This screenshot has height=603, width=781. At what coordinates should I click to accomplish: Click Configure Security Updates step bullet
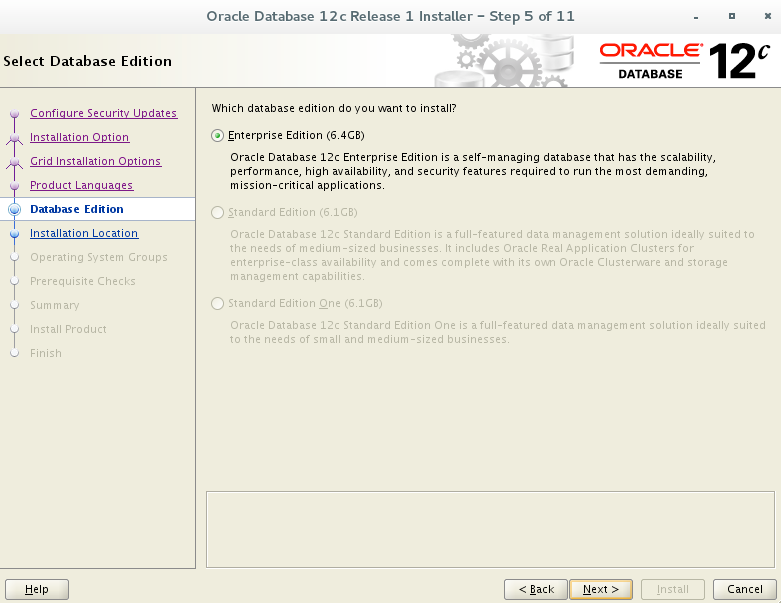14,114
